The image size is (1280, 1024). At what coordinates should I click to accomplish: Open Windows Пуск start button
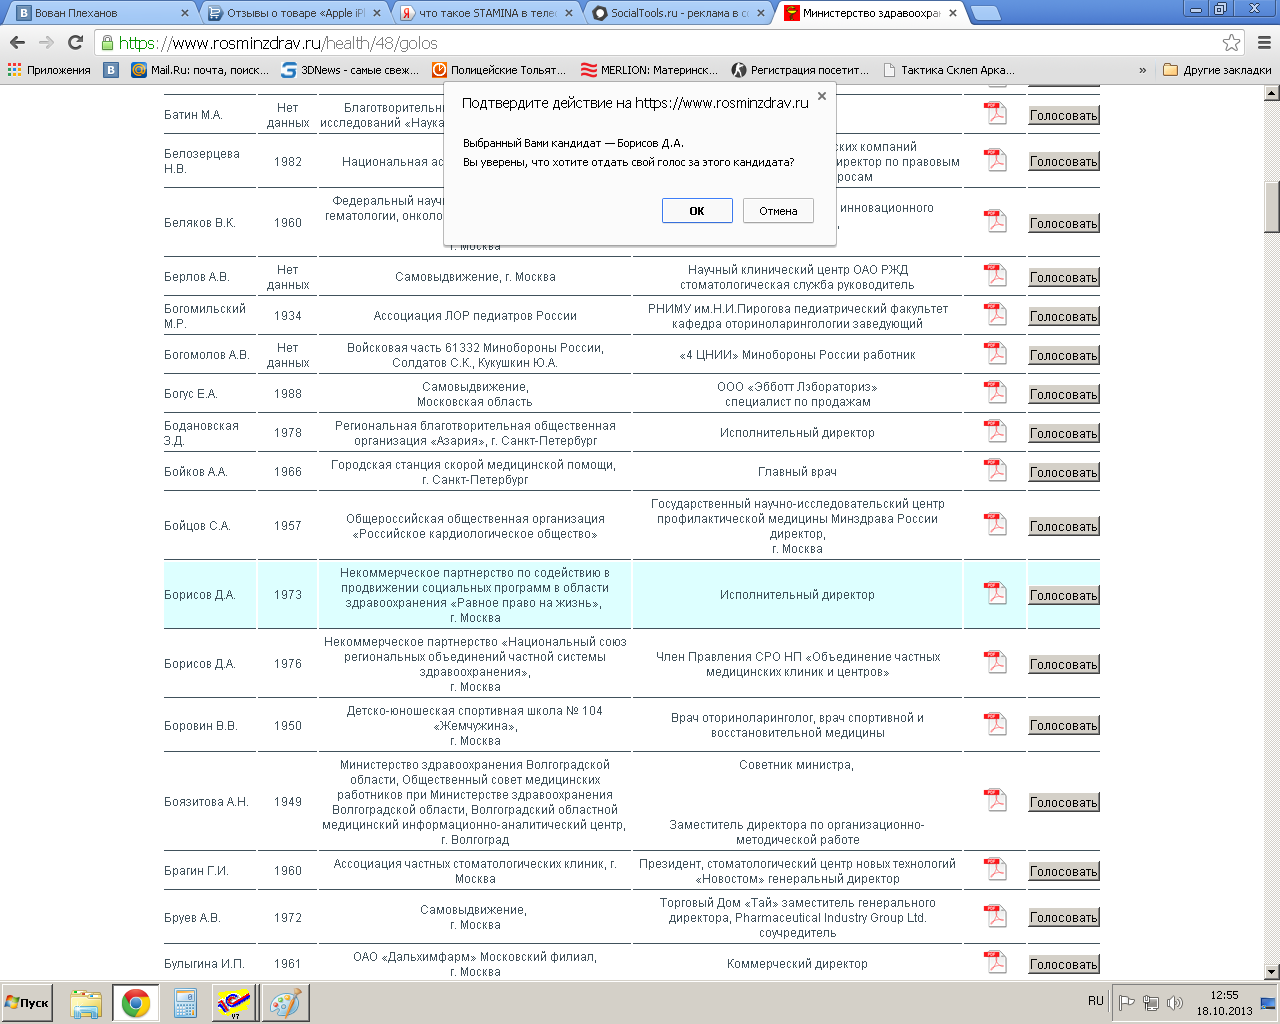(x=27, y=1003)
